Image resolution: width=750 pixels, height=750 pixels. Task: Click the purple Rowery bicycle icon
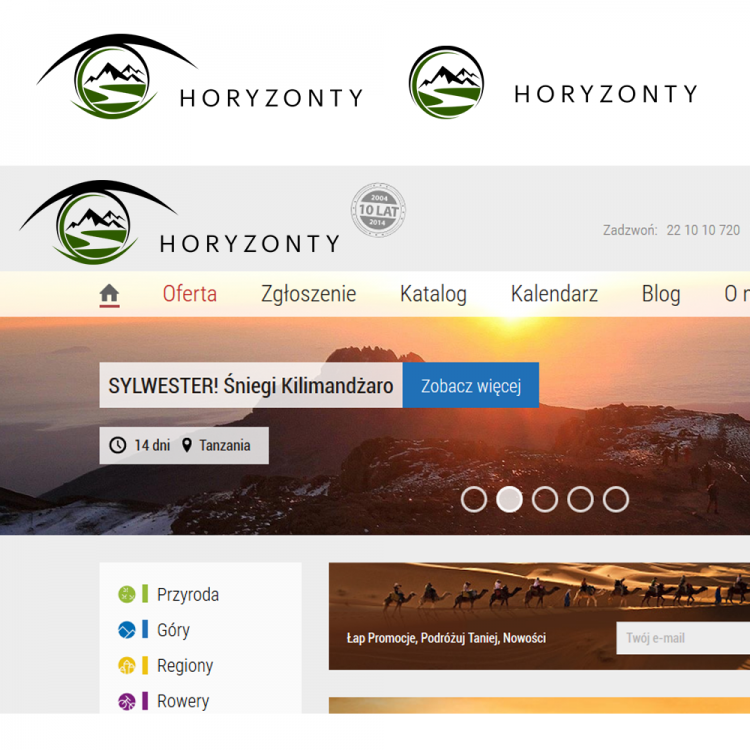pos(127,701)
